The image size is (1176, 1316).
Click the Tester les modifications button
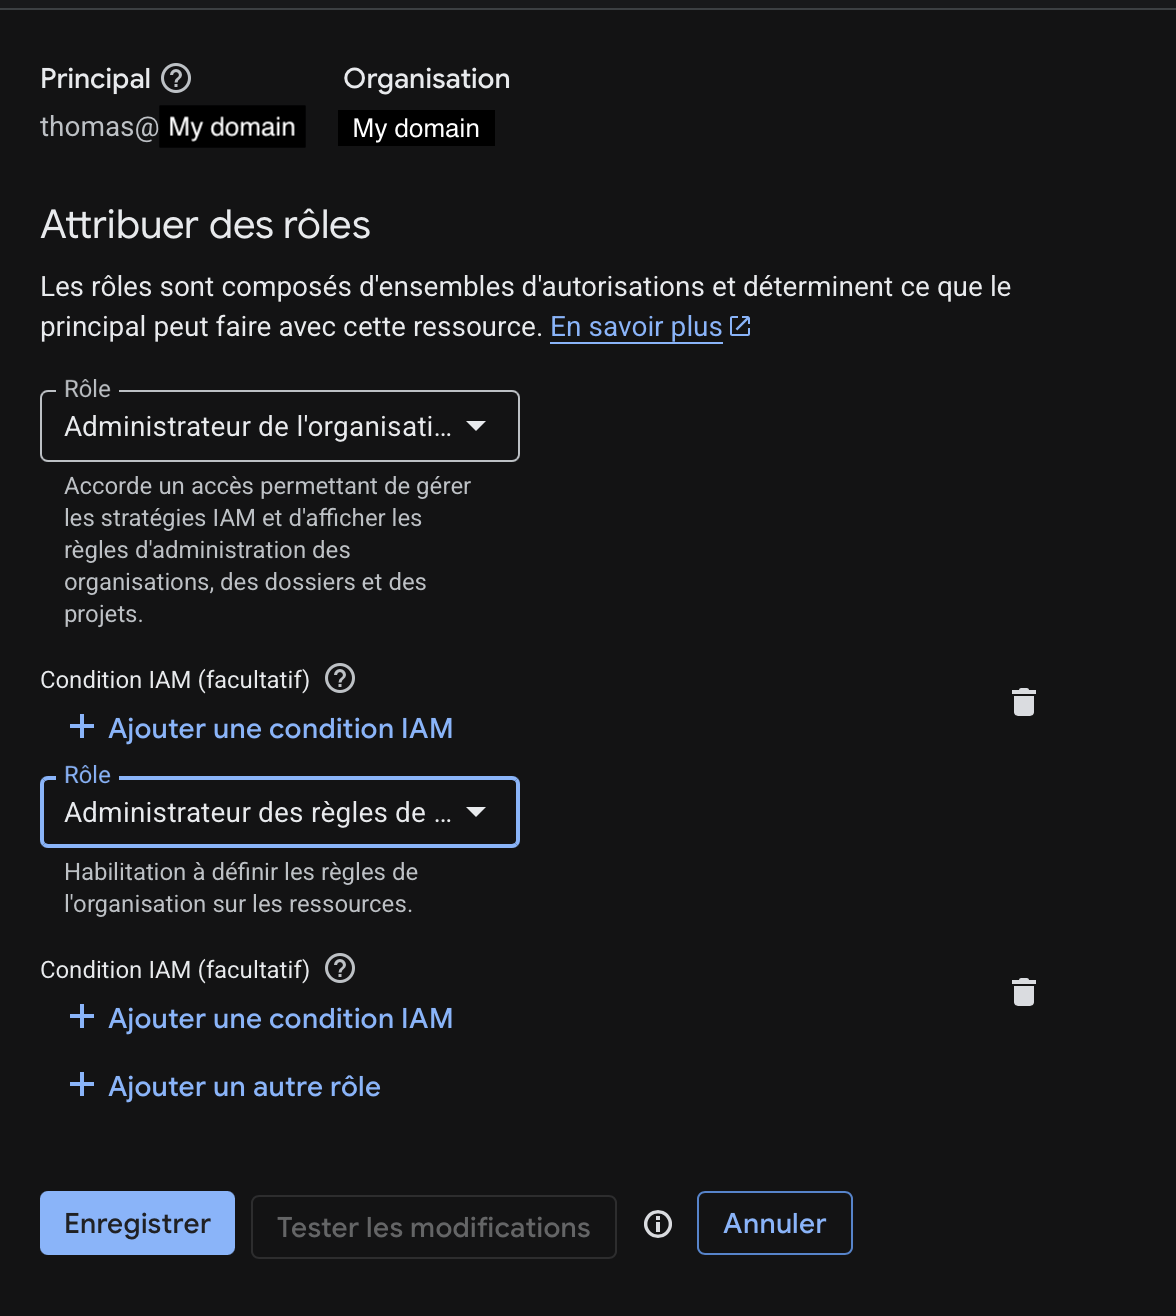coord(433,1227)
